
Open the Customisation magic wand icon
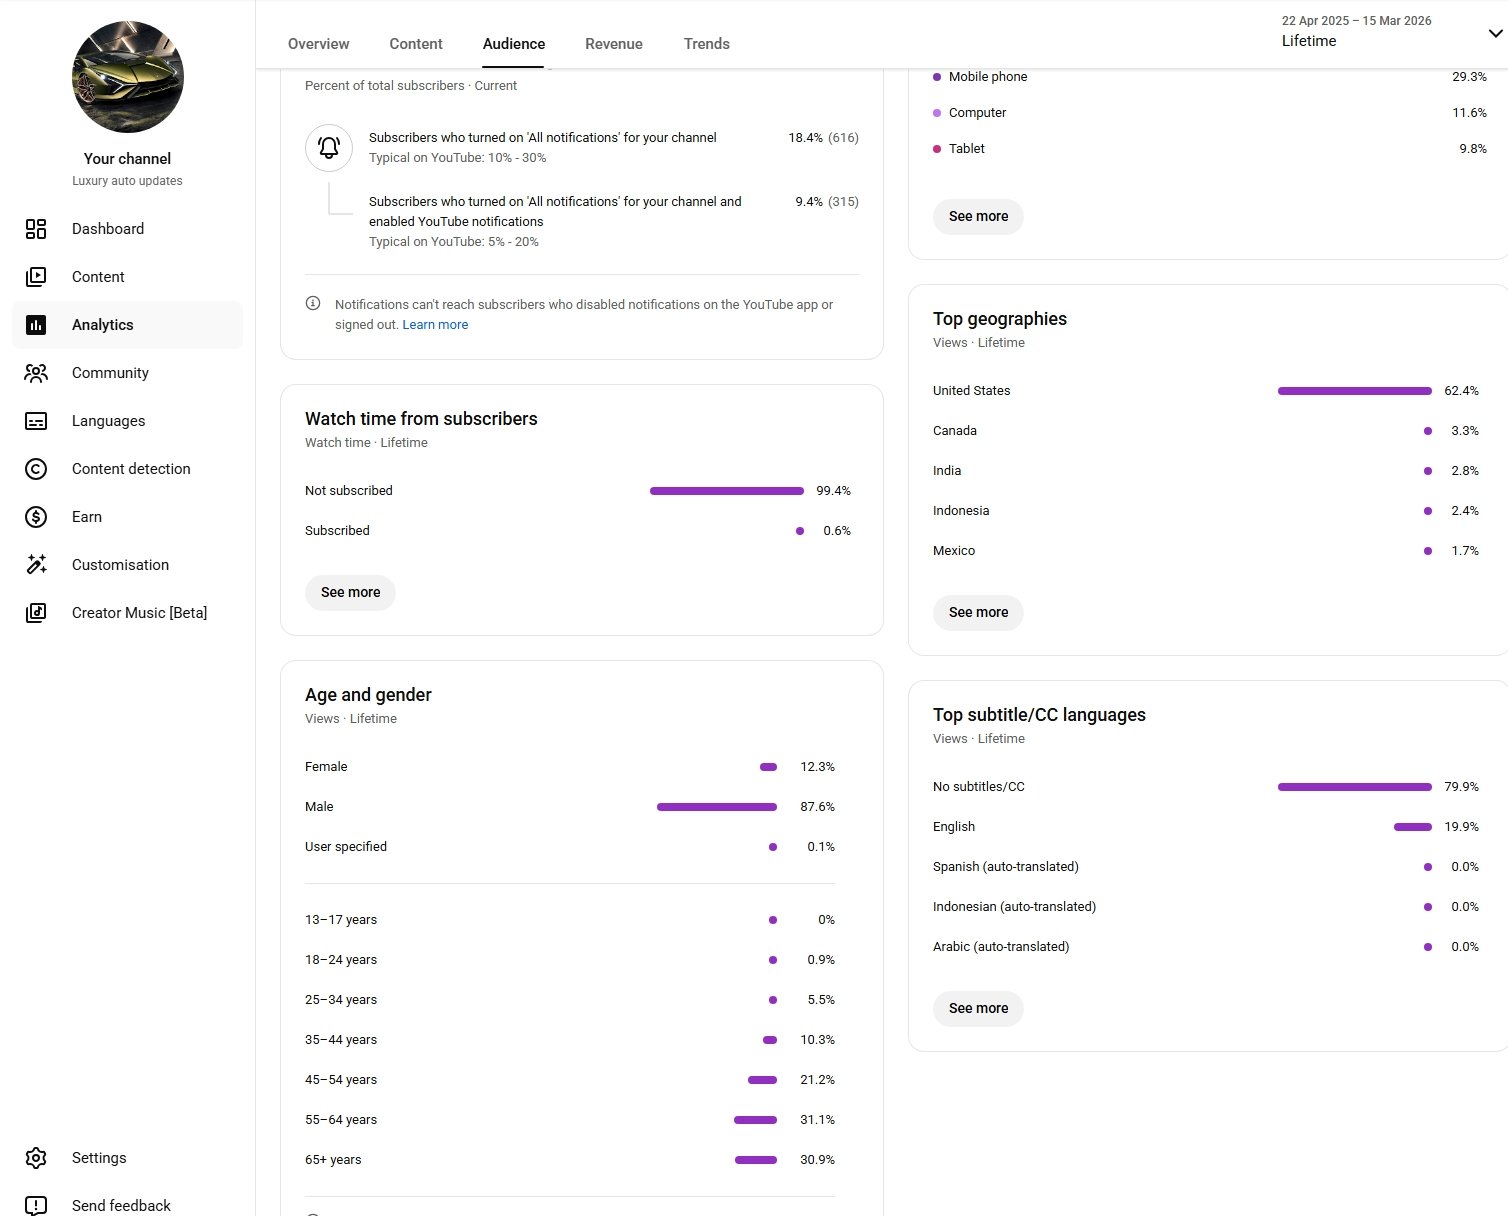[x=36, y=565]
